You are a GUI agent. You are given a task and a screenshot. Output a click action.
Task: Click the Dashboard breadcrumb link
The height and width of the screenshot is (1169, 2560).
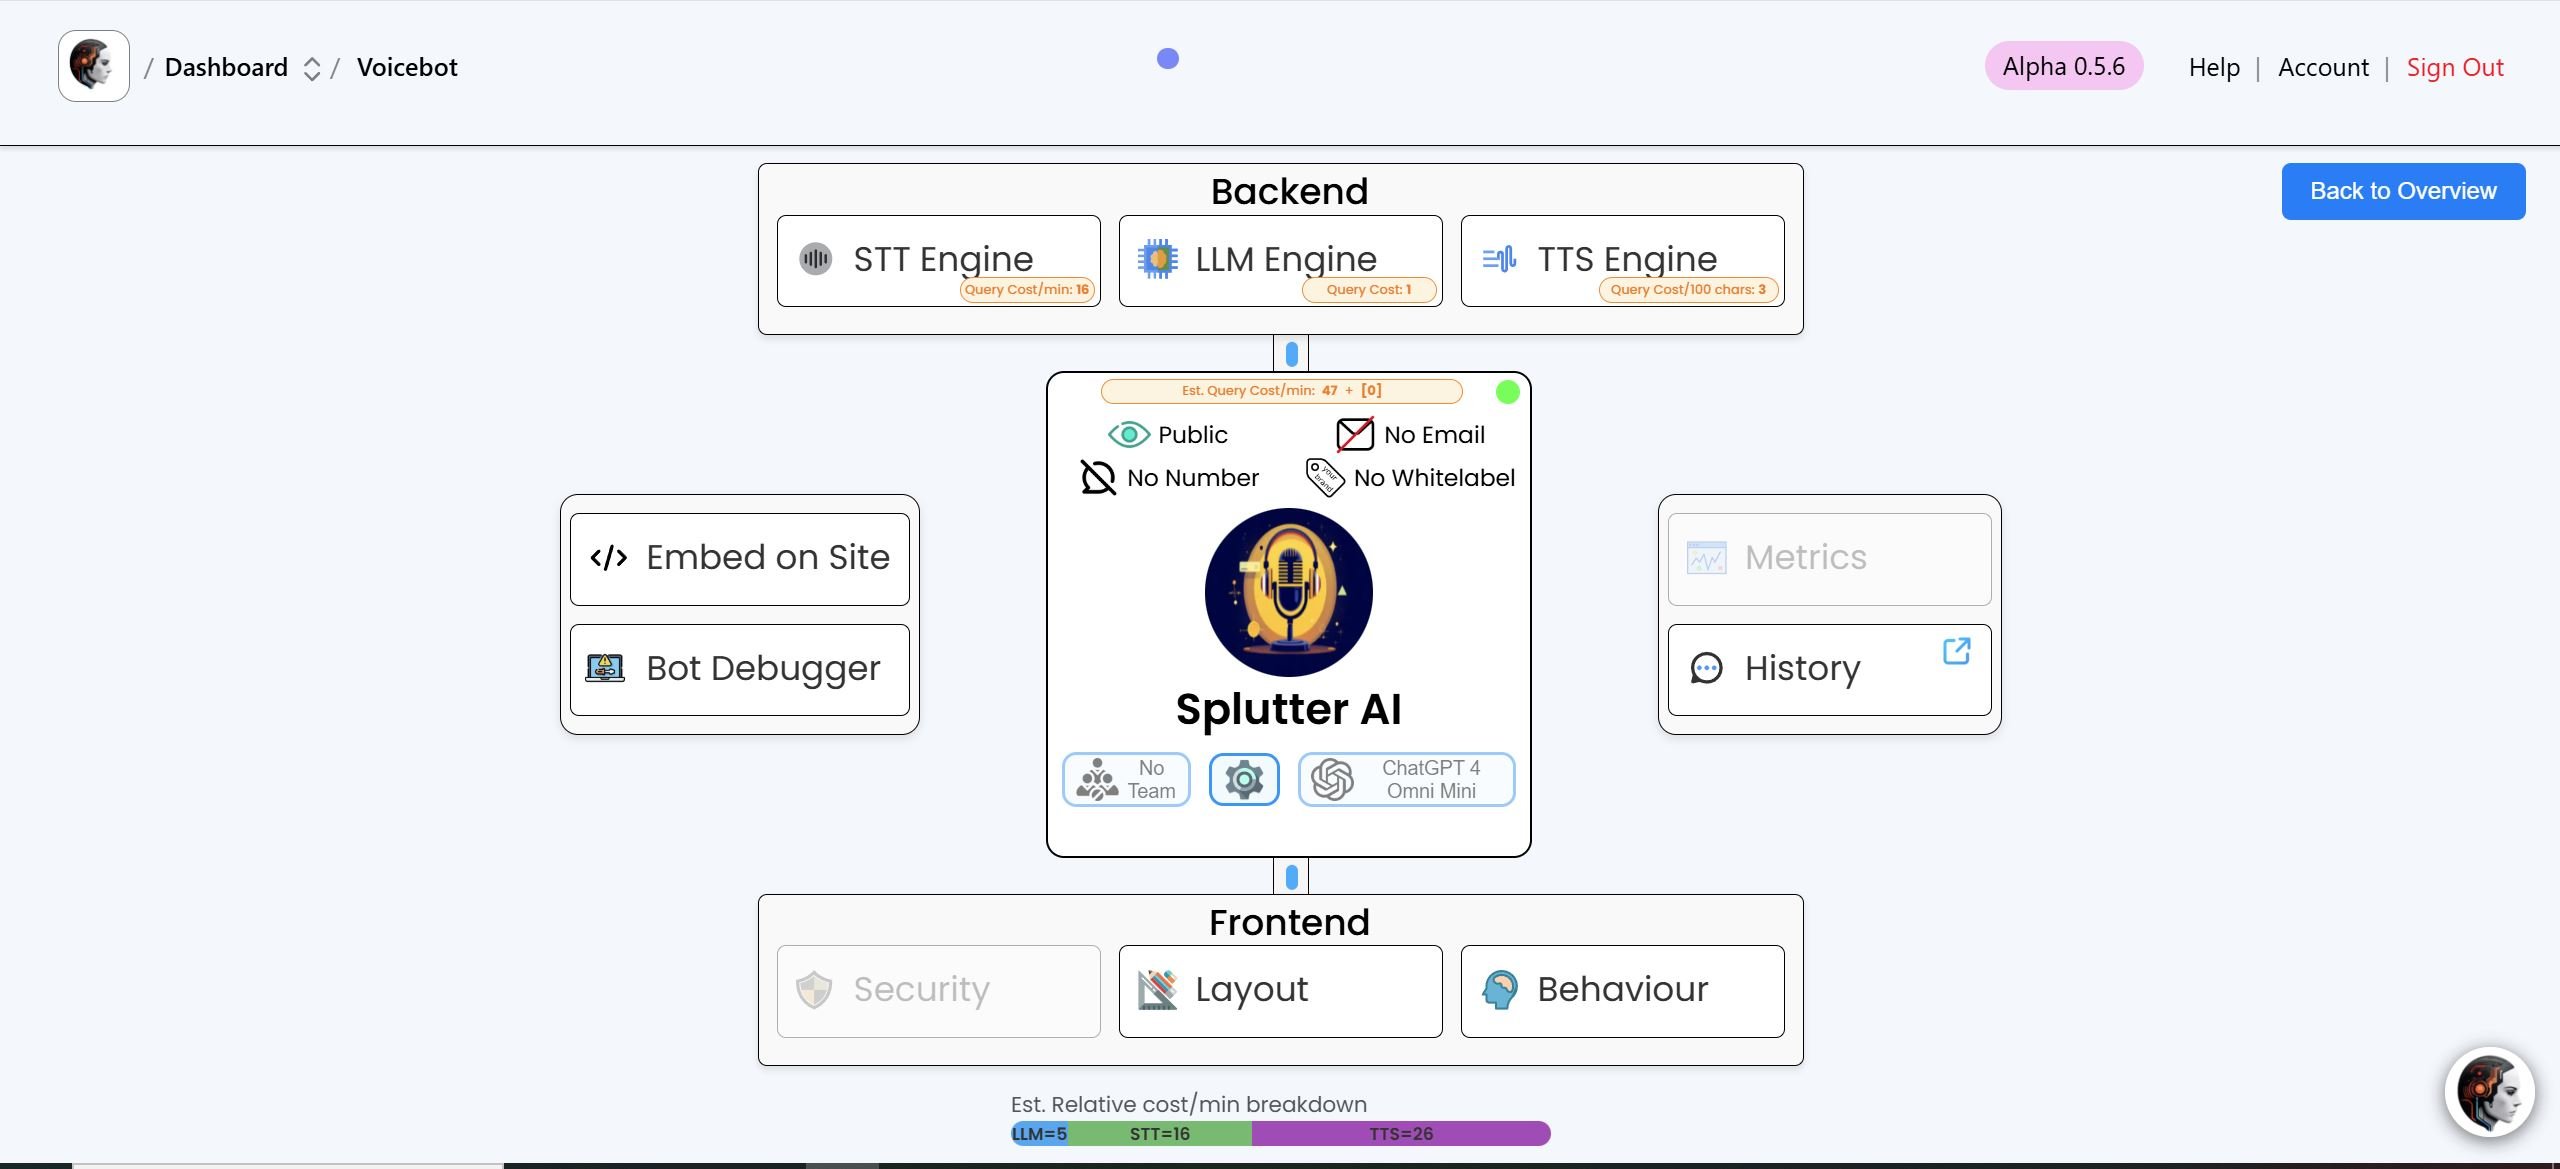click(225, 65)
